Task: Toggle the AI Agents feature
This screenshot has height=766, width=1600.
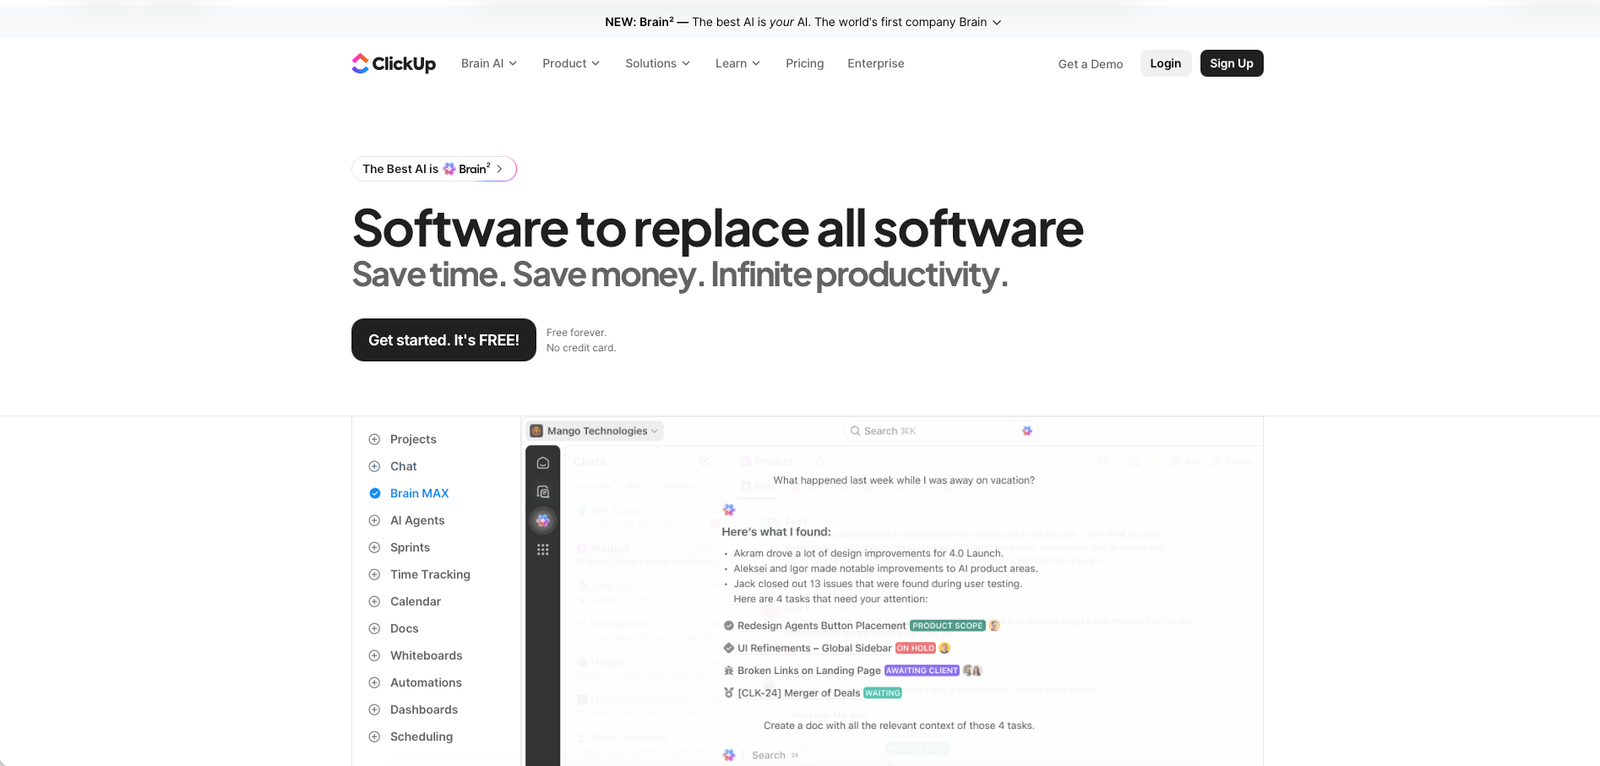Action: click(374, 520)
